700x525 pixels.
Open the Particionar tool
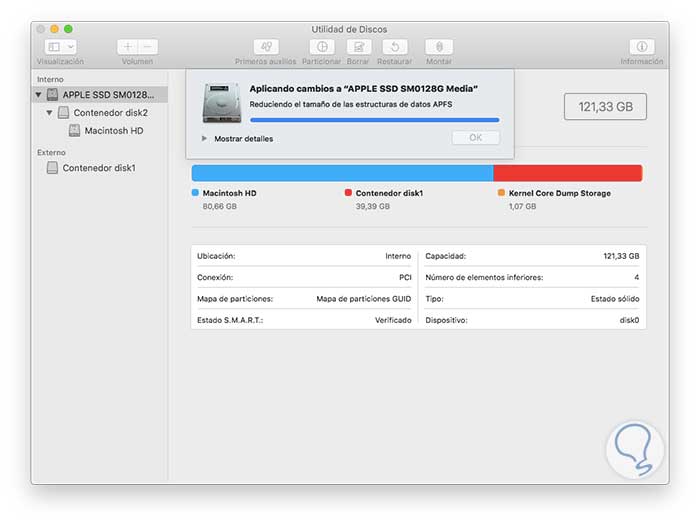[x=322, y=46]
